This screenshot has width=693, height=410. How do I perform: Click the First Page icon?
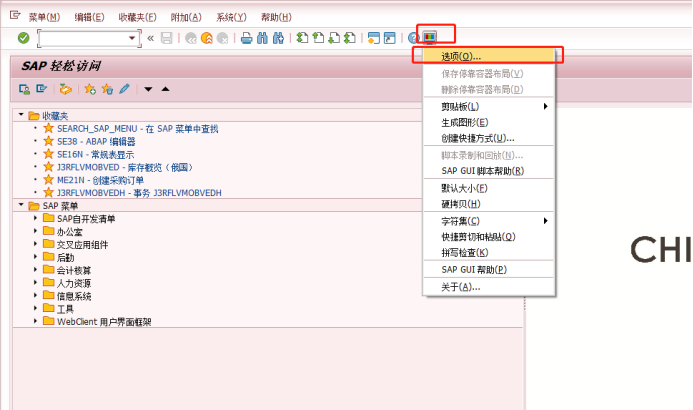(302, 38)
